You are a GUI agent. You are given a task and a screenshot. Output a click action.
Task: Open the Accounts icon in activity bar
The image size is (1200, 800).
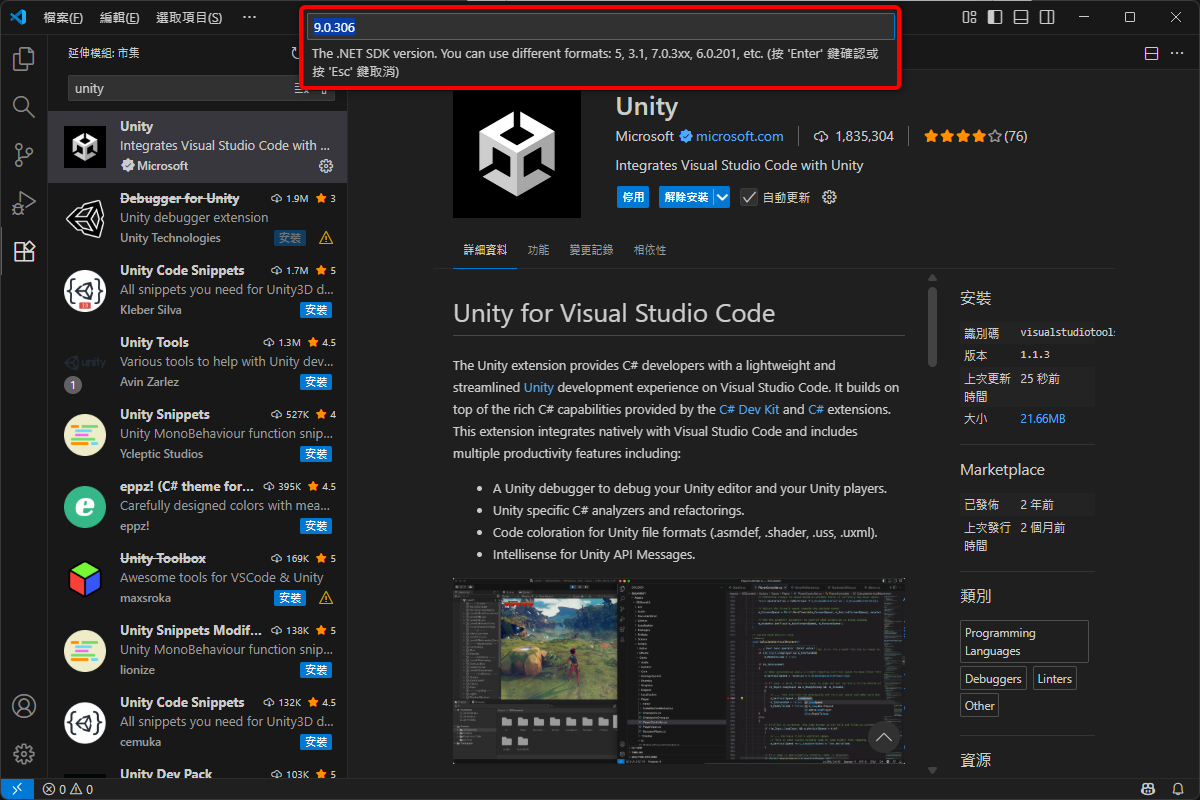[24, 706]
